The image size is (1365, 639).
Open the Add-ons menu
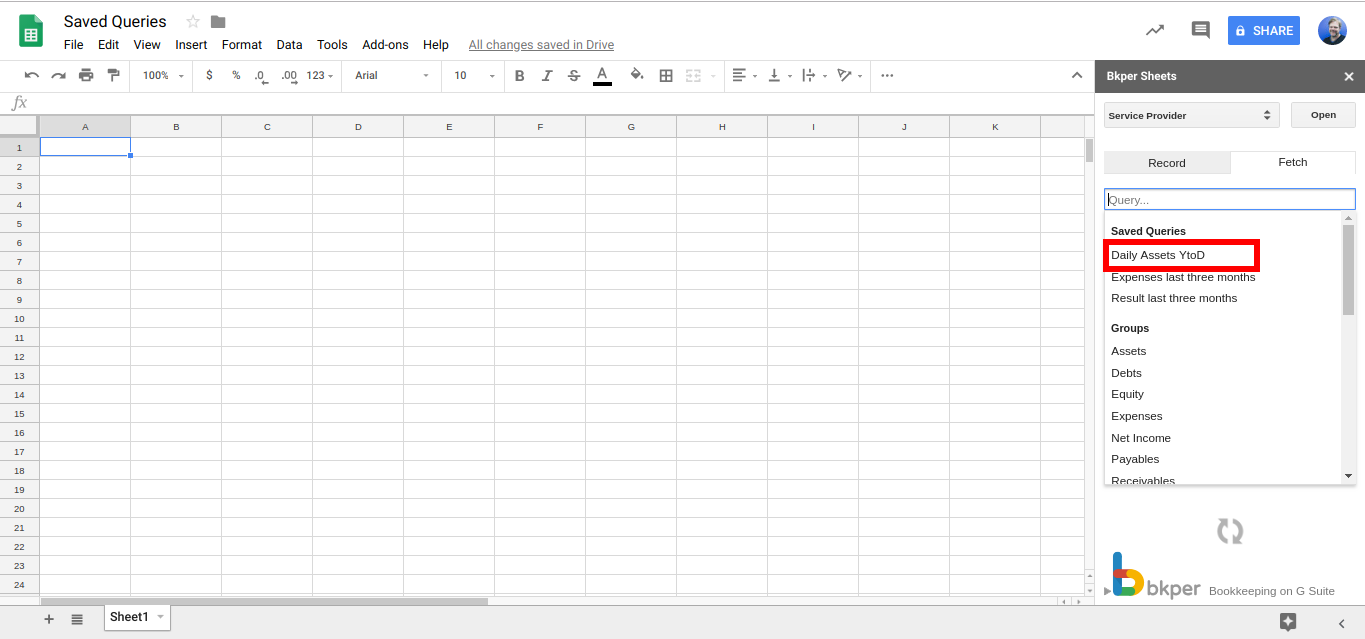(385, 44)
